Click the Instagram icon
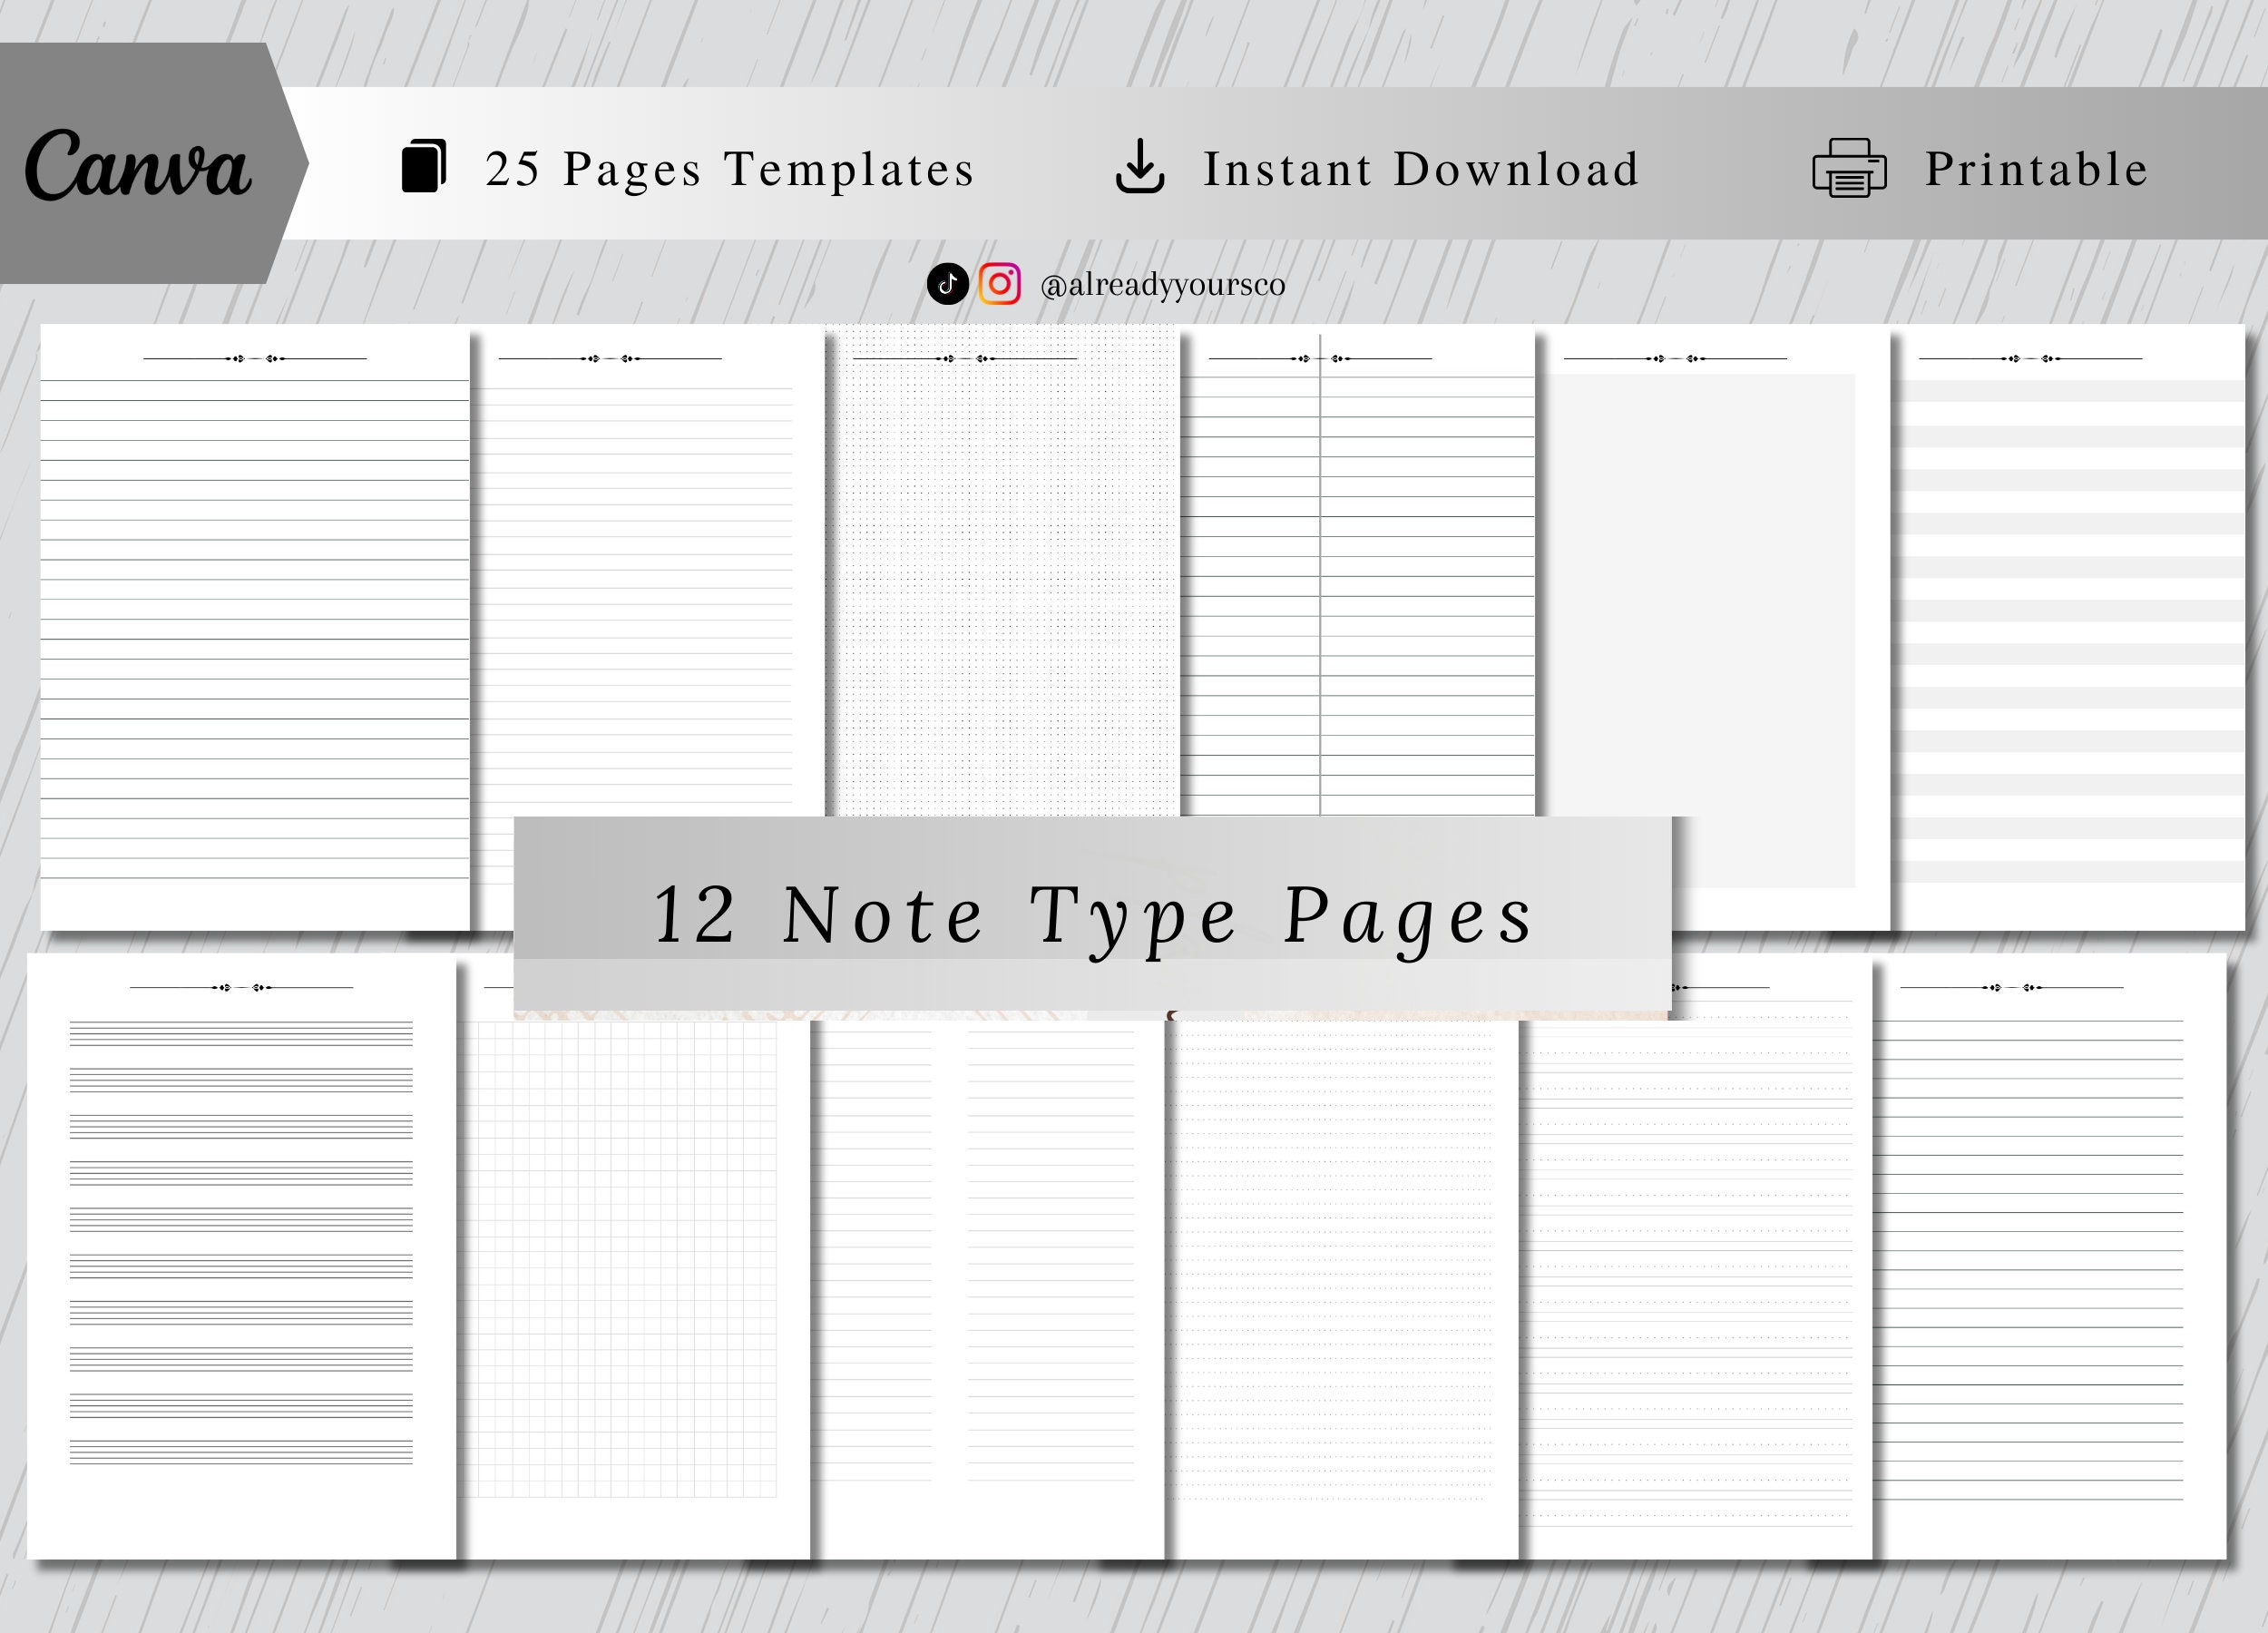 coord(999,284)
